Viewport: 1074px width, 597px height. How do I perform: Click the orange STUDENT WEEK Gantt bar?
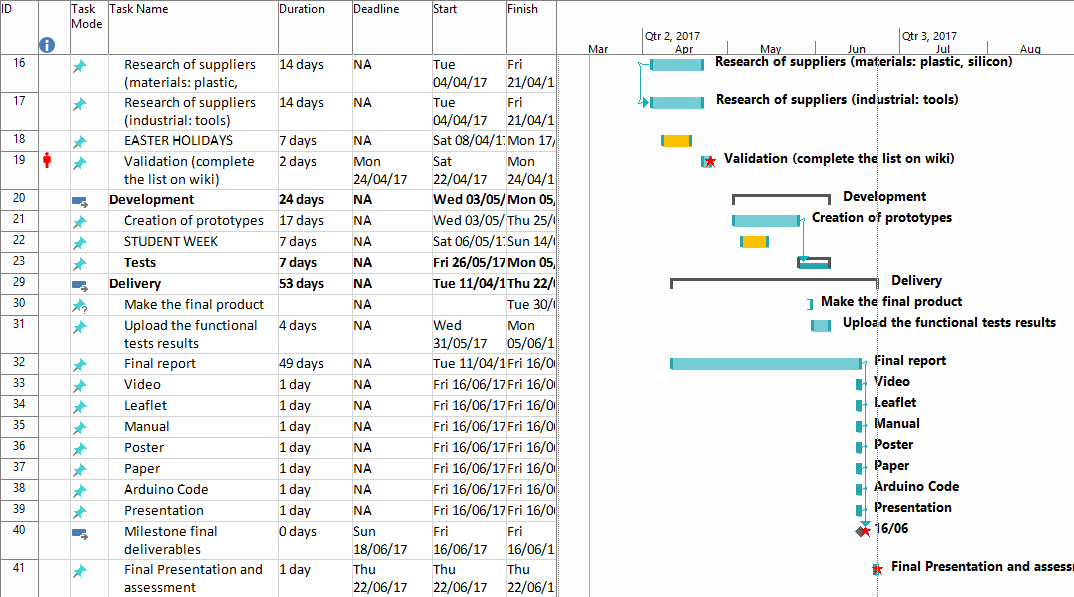(755, 242)
